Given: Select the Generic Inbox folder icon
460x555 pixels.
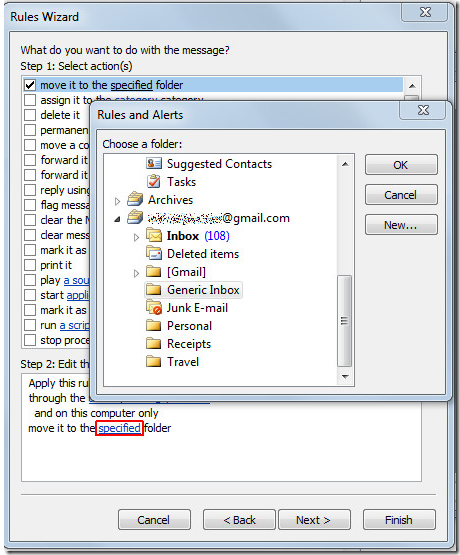Looking at the screenshot, I should click(x=154, y=290).
